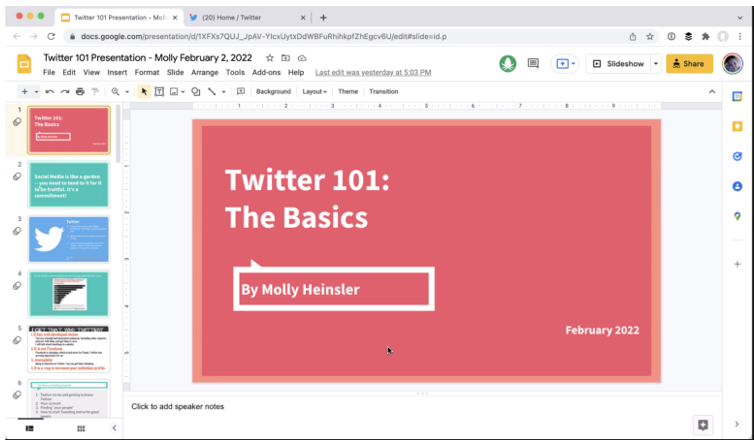Open the Explore button at bottom right
The height and width of the screenshot is (447, 754).
(x=703, y=425)
